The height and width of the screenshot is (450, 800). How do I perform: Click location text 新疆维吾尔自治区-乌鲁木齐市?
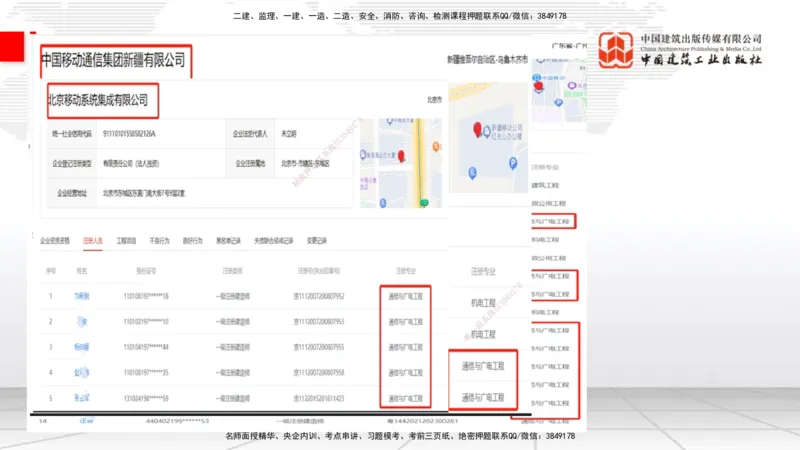(487, 60)
